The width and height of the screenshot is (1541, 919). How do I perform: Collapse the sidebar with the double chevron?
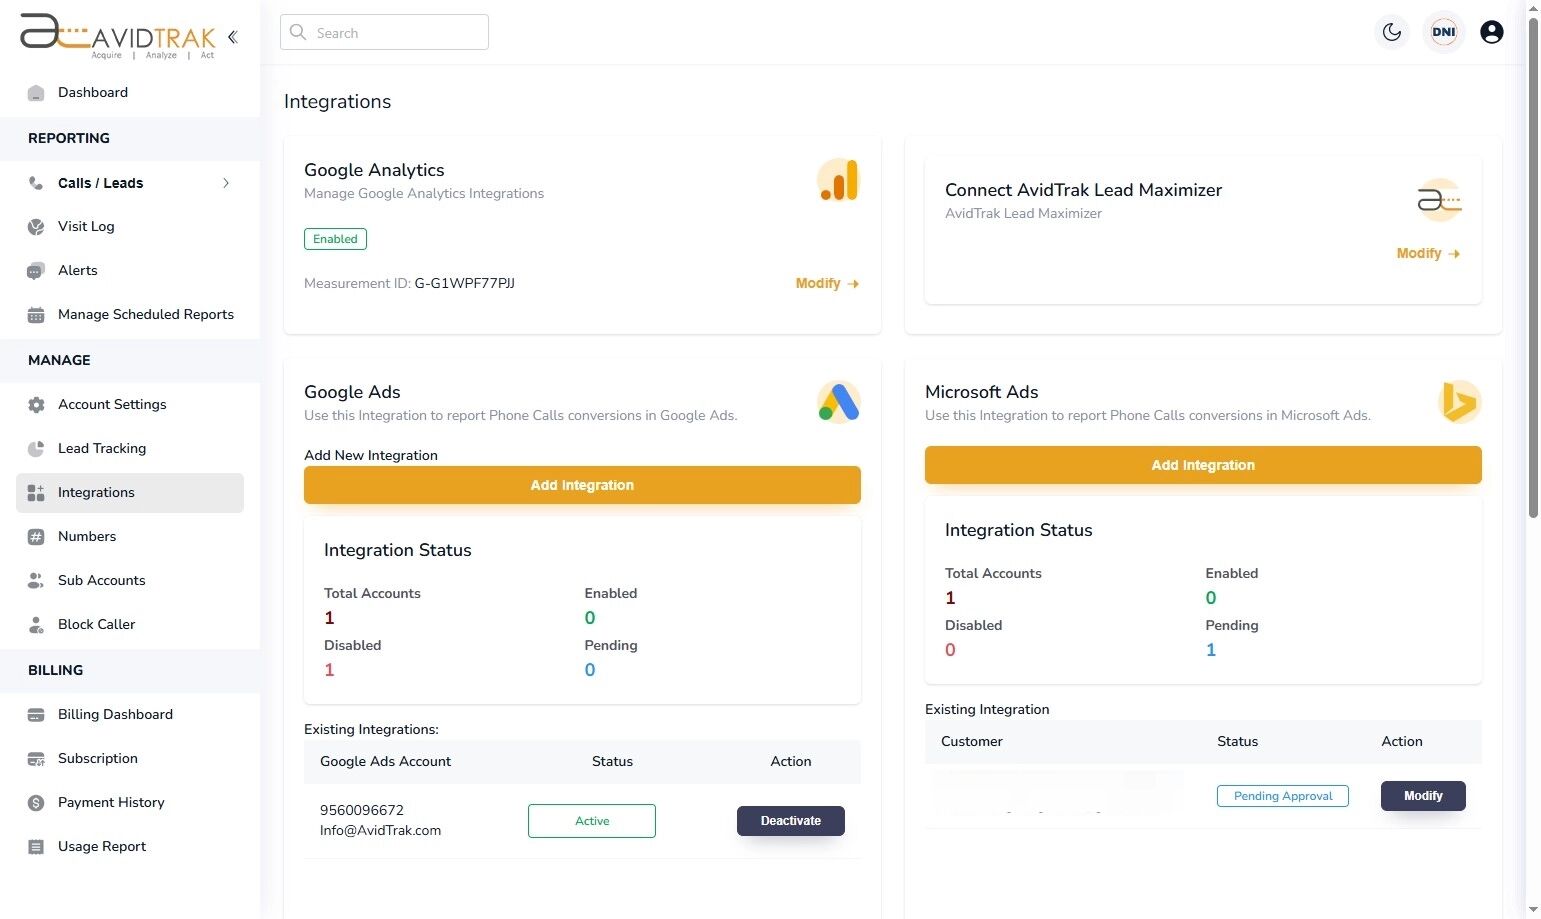coord(232,37)
